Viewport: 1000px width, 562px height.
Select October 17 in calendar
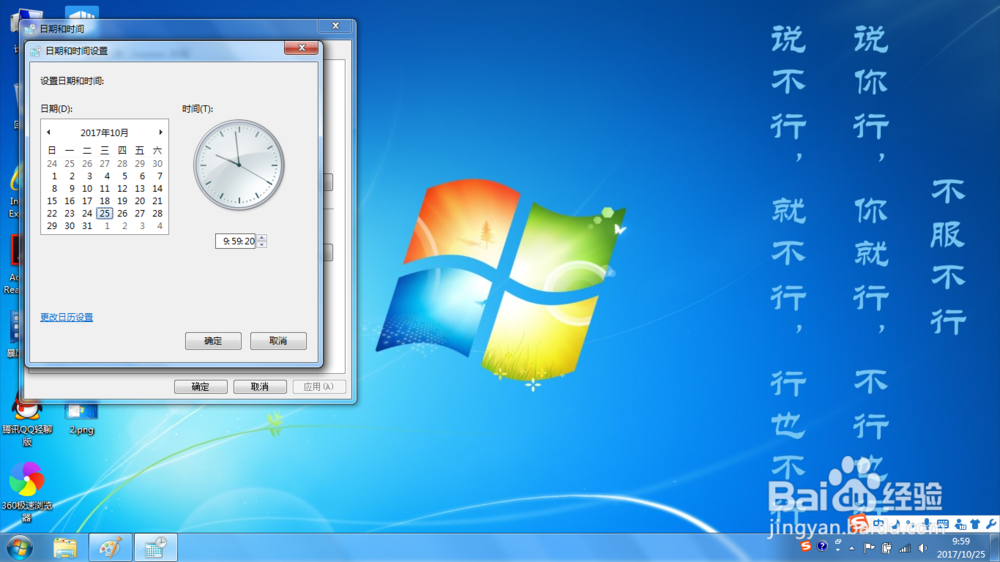(x=87, y=201)
